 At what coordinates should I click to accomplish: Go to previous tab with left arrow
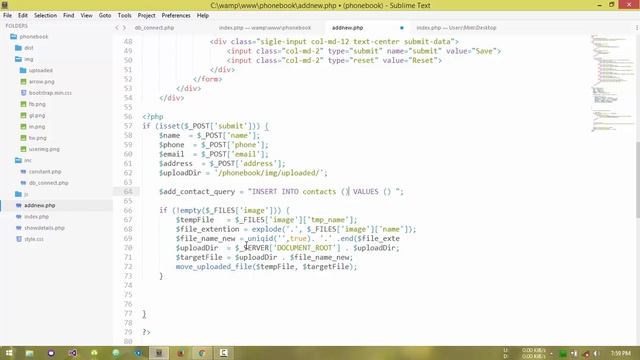coord(117,28)
